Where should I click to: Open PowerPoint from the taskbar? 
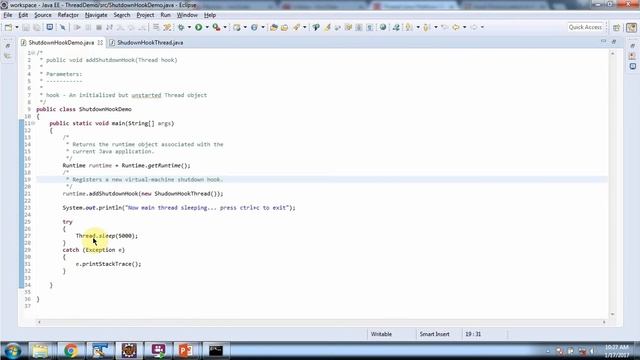pyautogui.click(x=186, y=351)
